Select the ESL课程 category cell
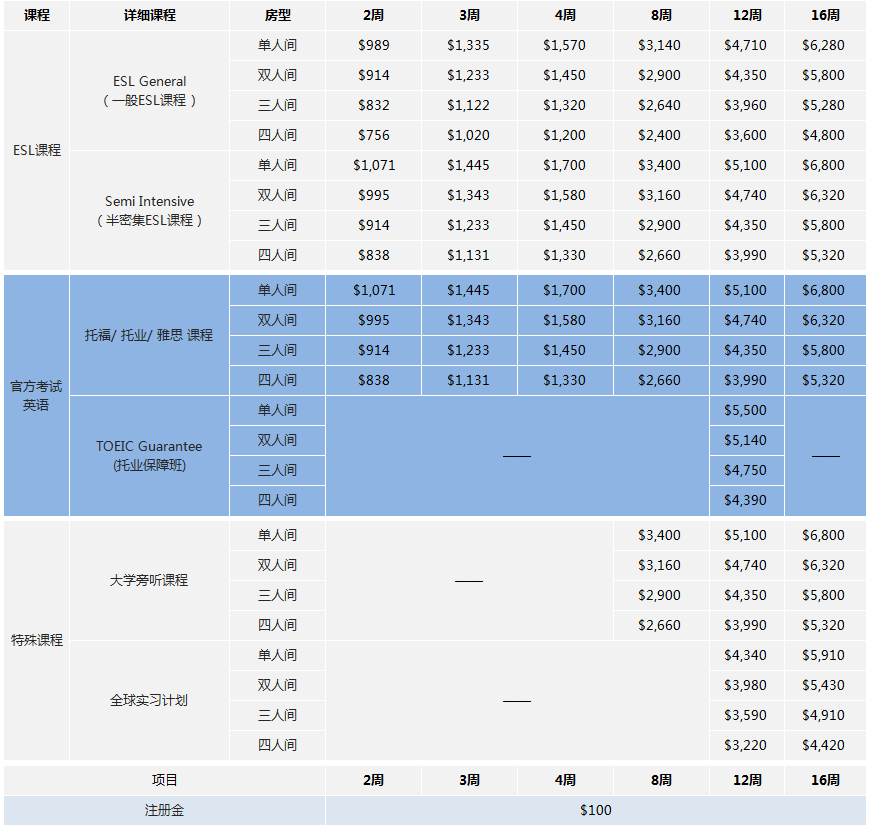This screenshot has height=840, width=870. (37, 150)
